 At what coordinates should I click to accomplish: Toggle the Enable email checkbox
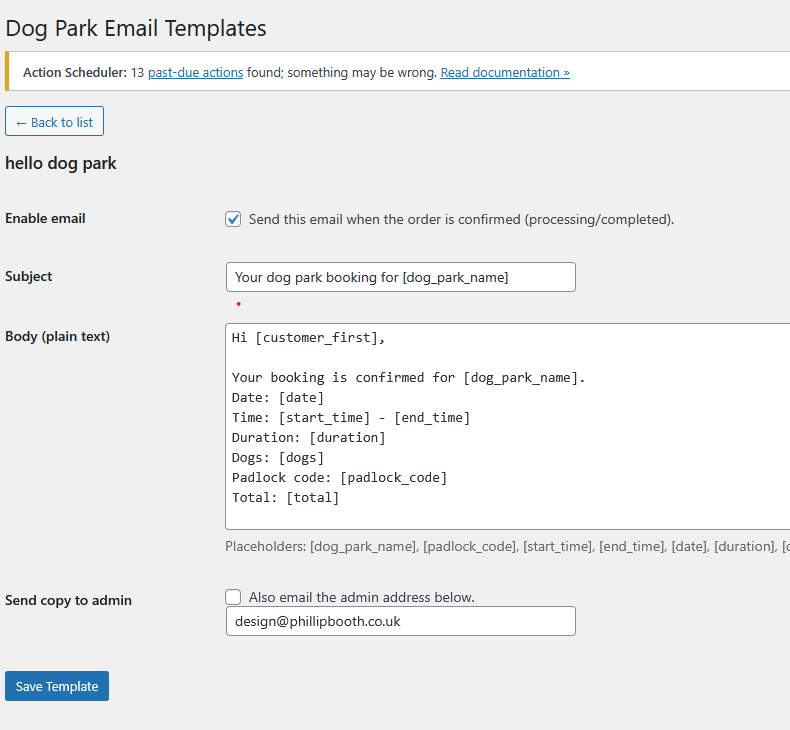click(x=233, y=220)
